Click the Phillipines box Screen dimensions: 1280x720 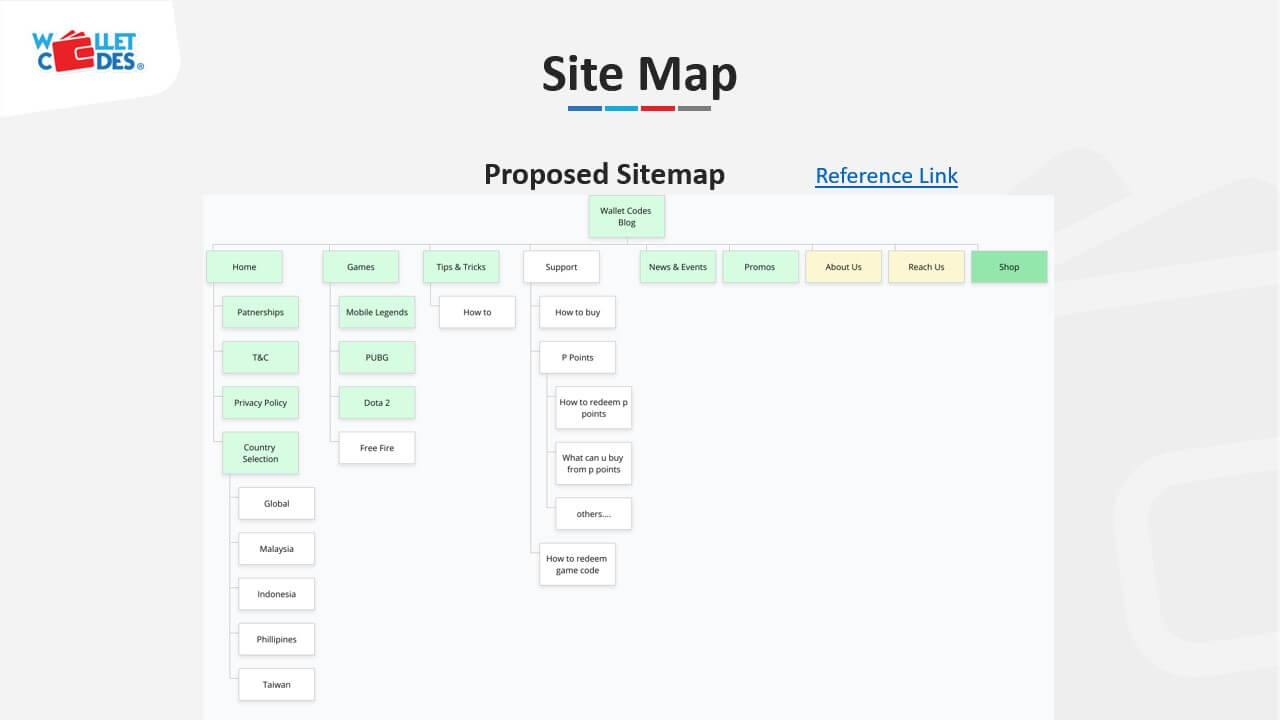[x=277, y=639]
